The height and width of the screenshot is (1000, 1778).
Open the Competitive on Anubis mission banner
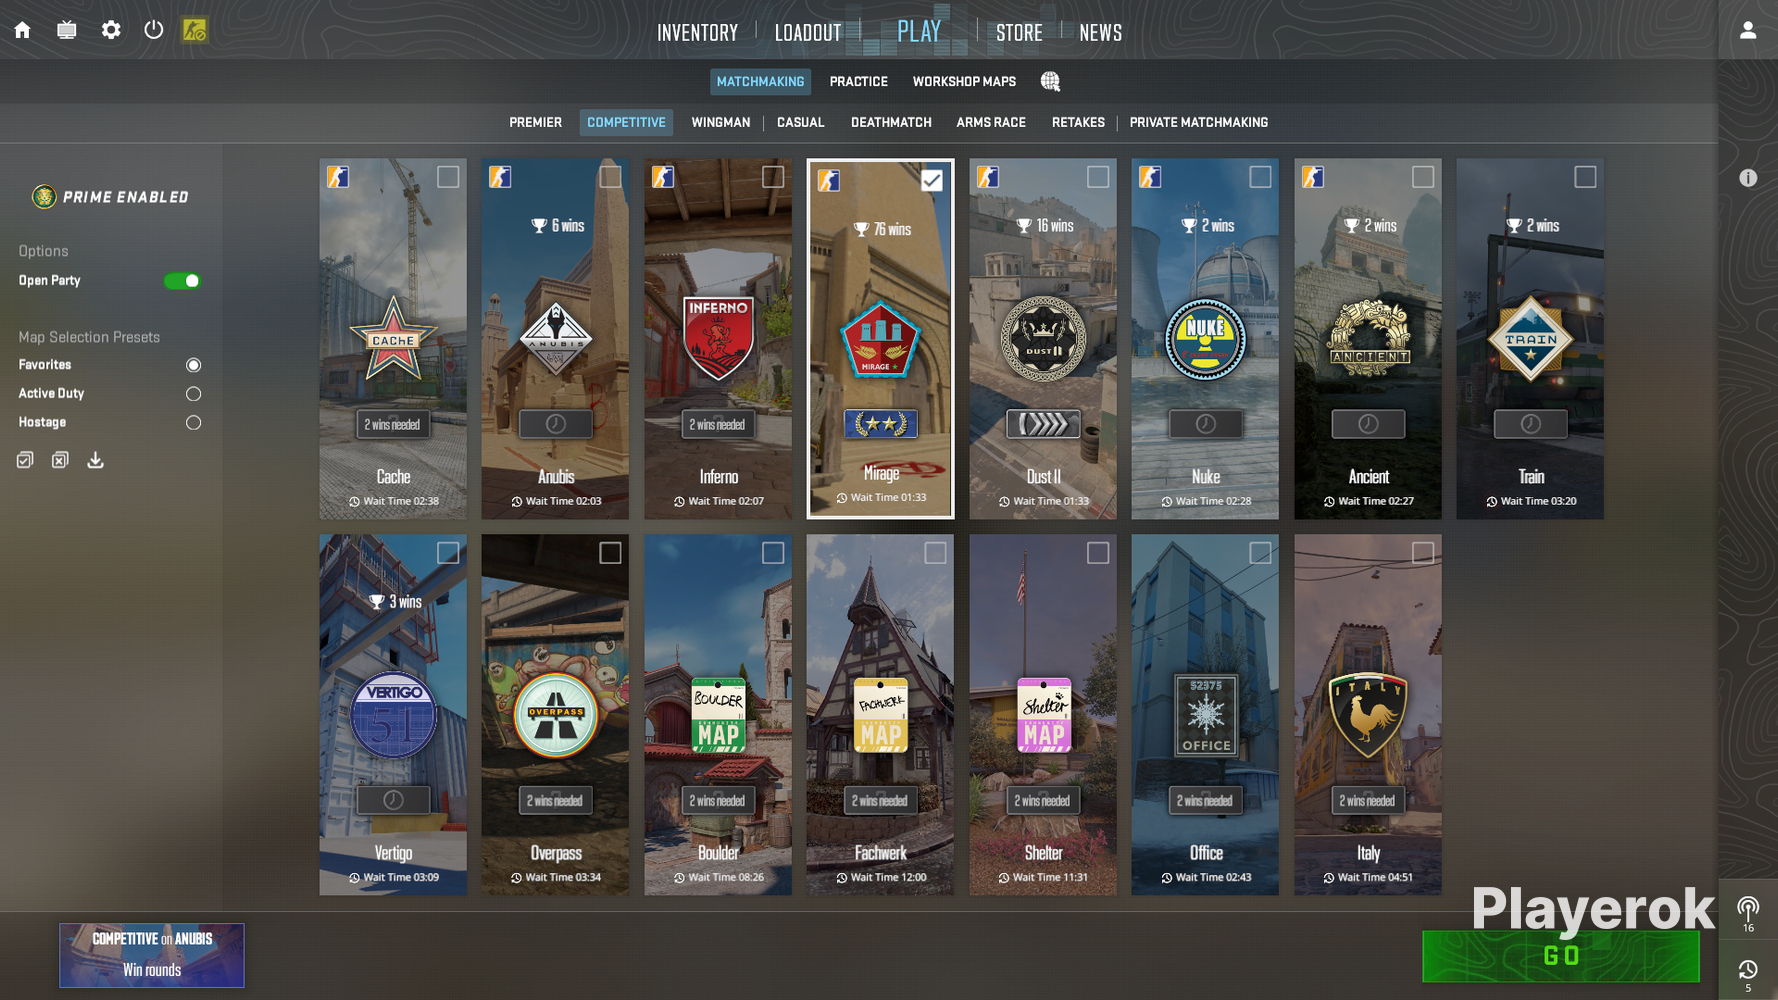pyautogui.click(x=152, y=955)
